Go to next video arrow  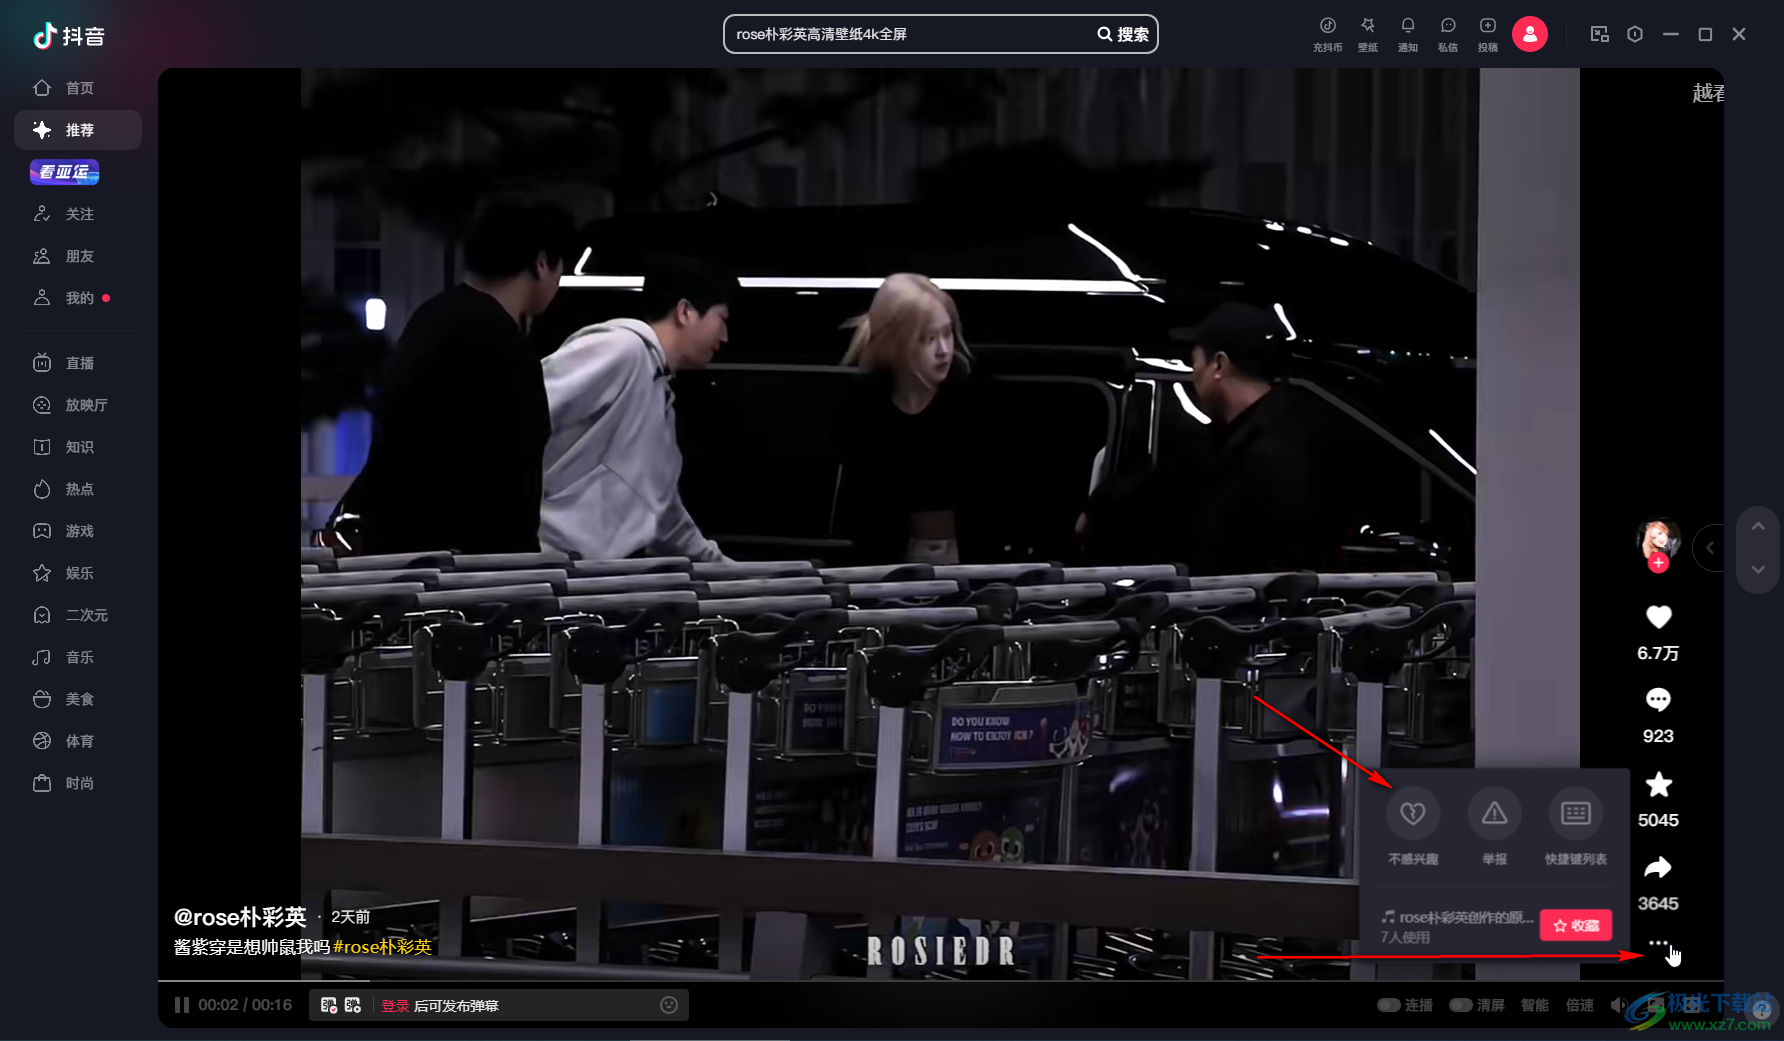pos(1758,570)
